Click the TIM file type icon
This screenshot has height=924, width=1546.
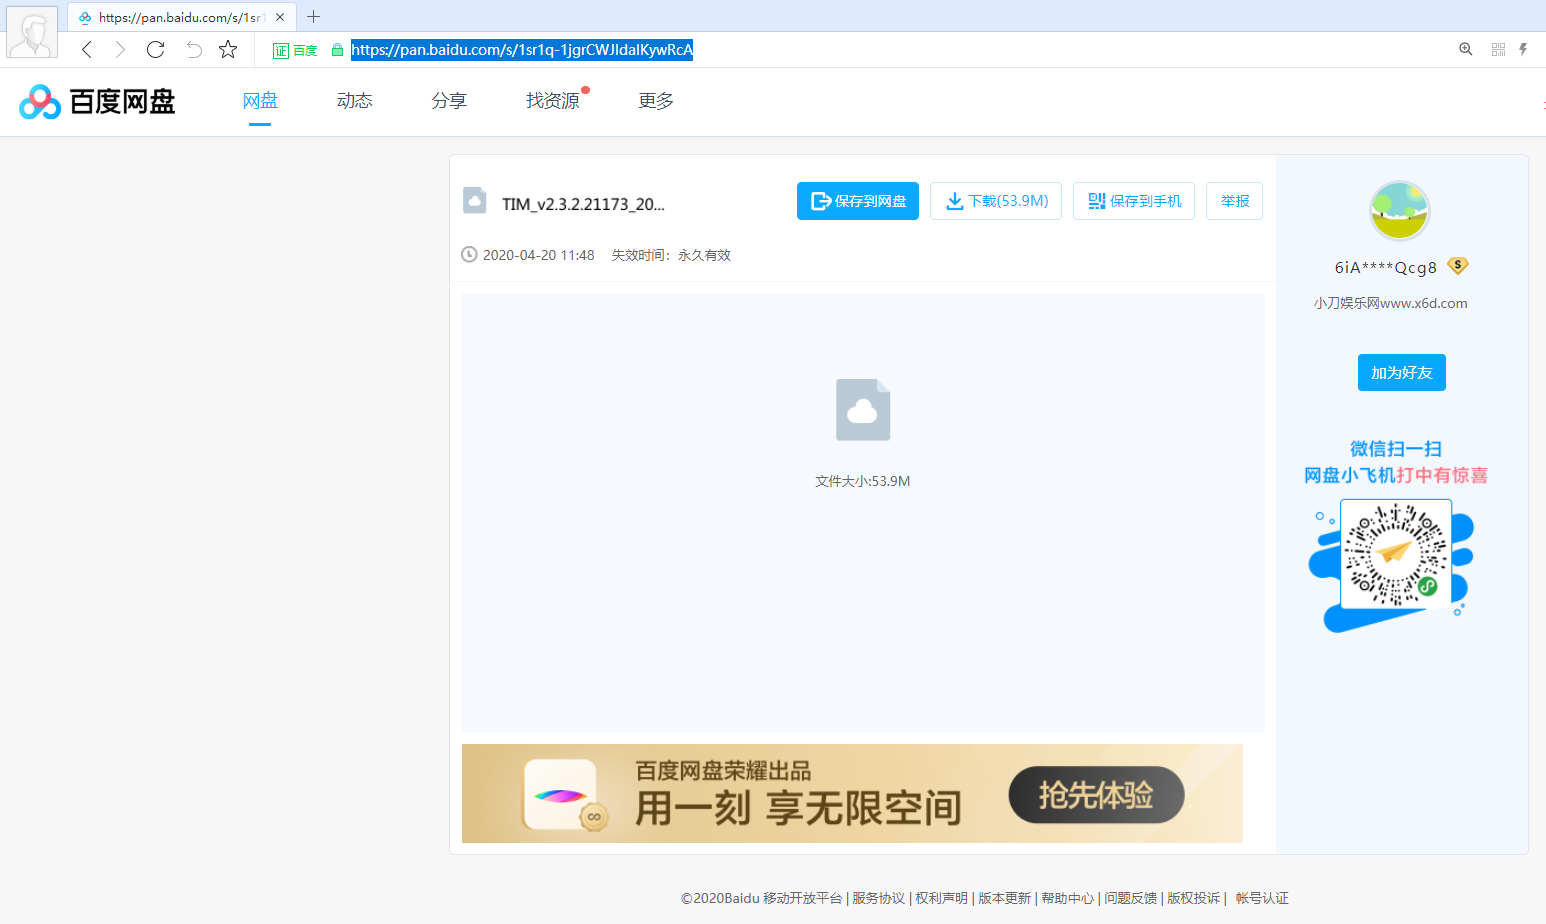[x=475, y=201]
